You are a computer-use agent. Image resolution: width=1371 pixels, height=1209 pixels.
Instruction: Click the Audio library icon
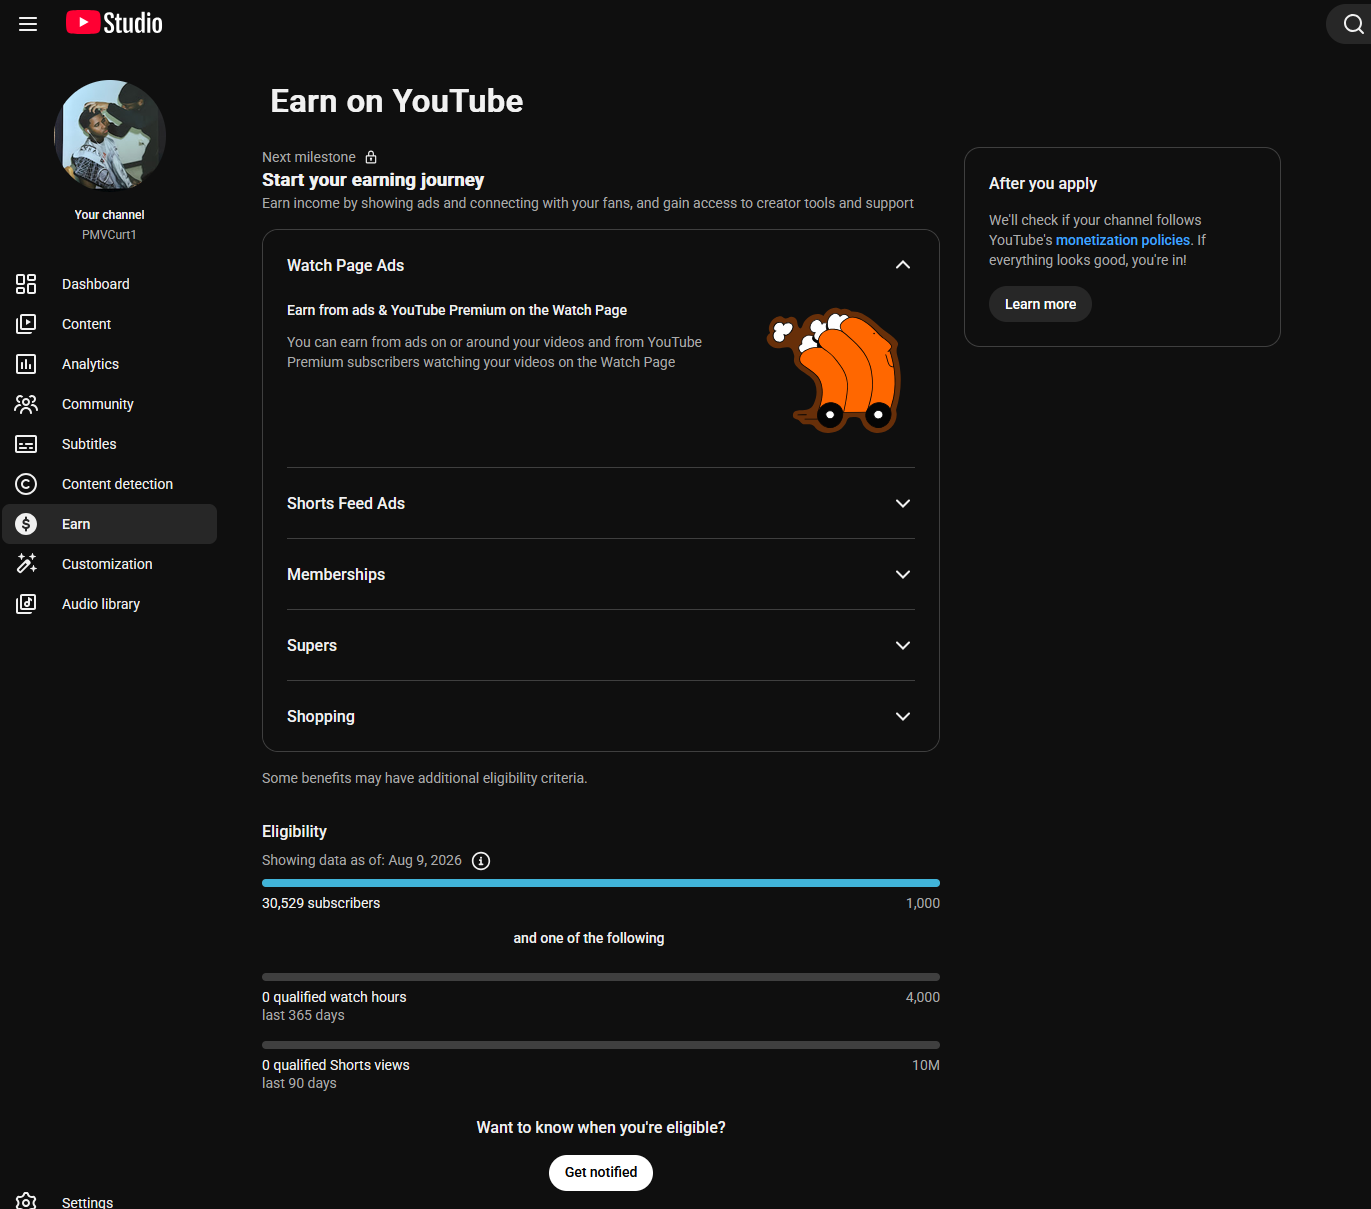(x=26, y=604)
